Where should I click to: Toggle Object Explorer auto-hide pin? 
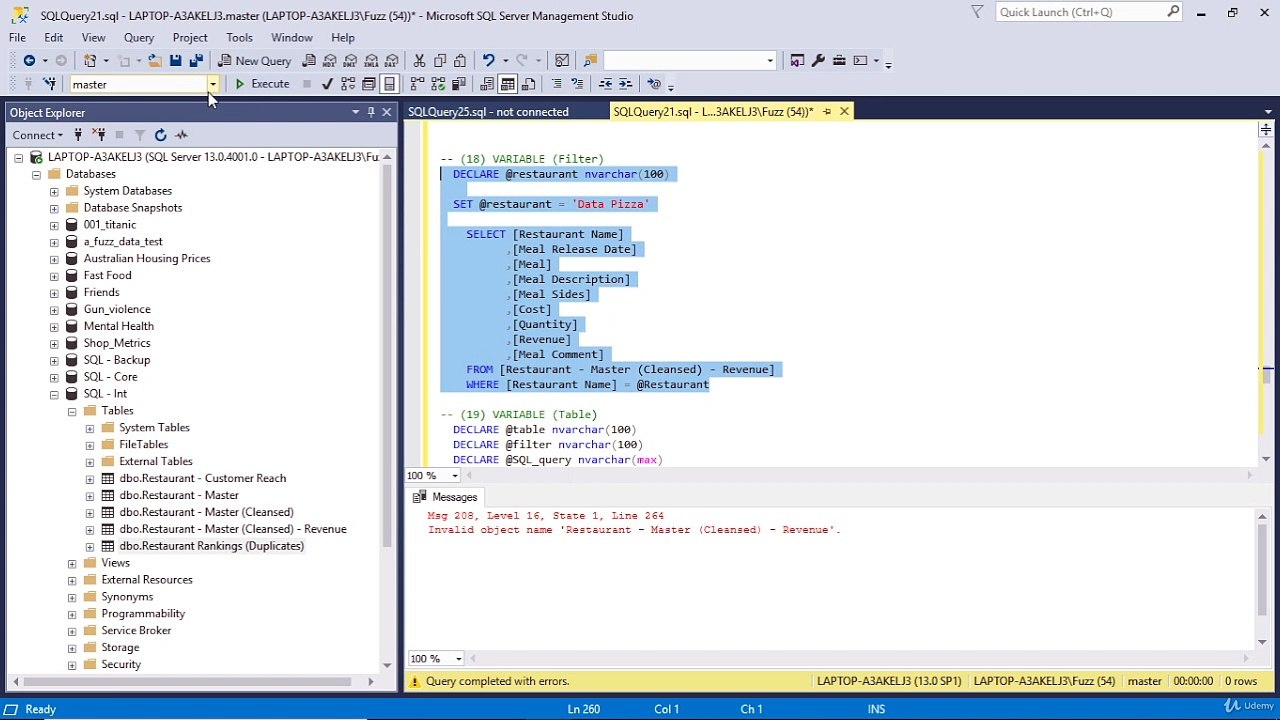(371, 112)
